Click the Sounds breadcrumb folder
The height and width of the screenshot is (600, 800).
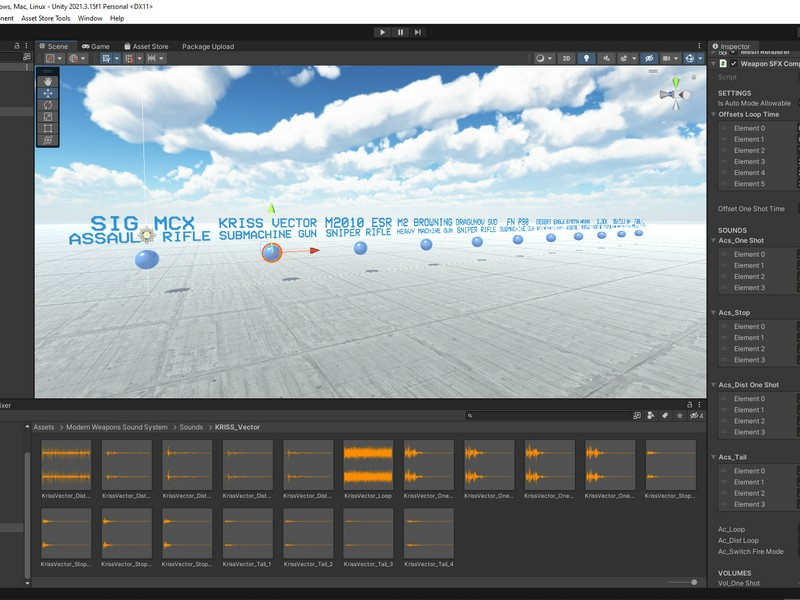[191, 427]
